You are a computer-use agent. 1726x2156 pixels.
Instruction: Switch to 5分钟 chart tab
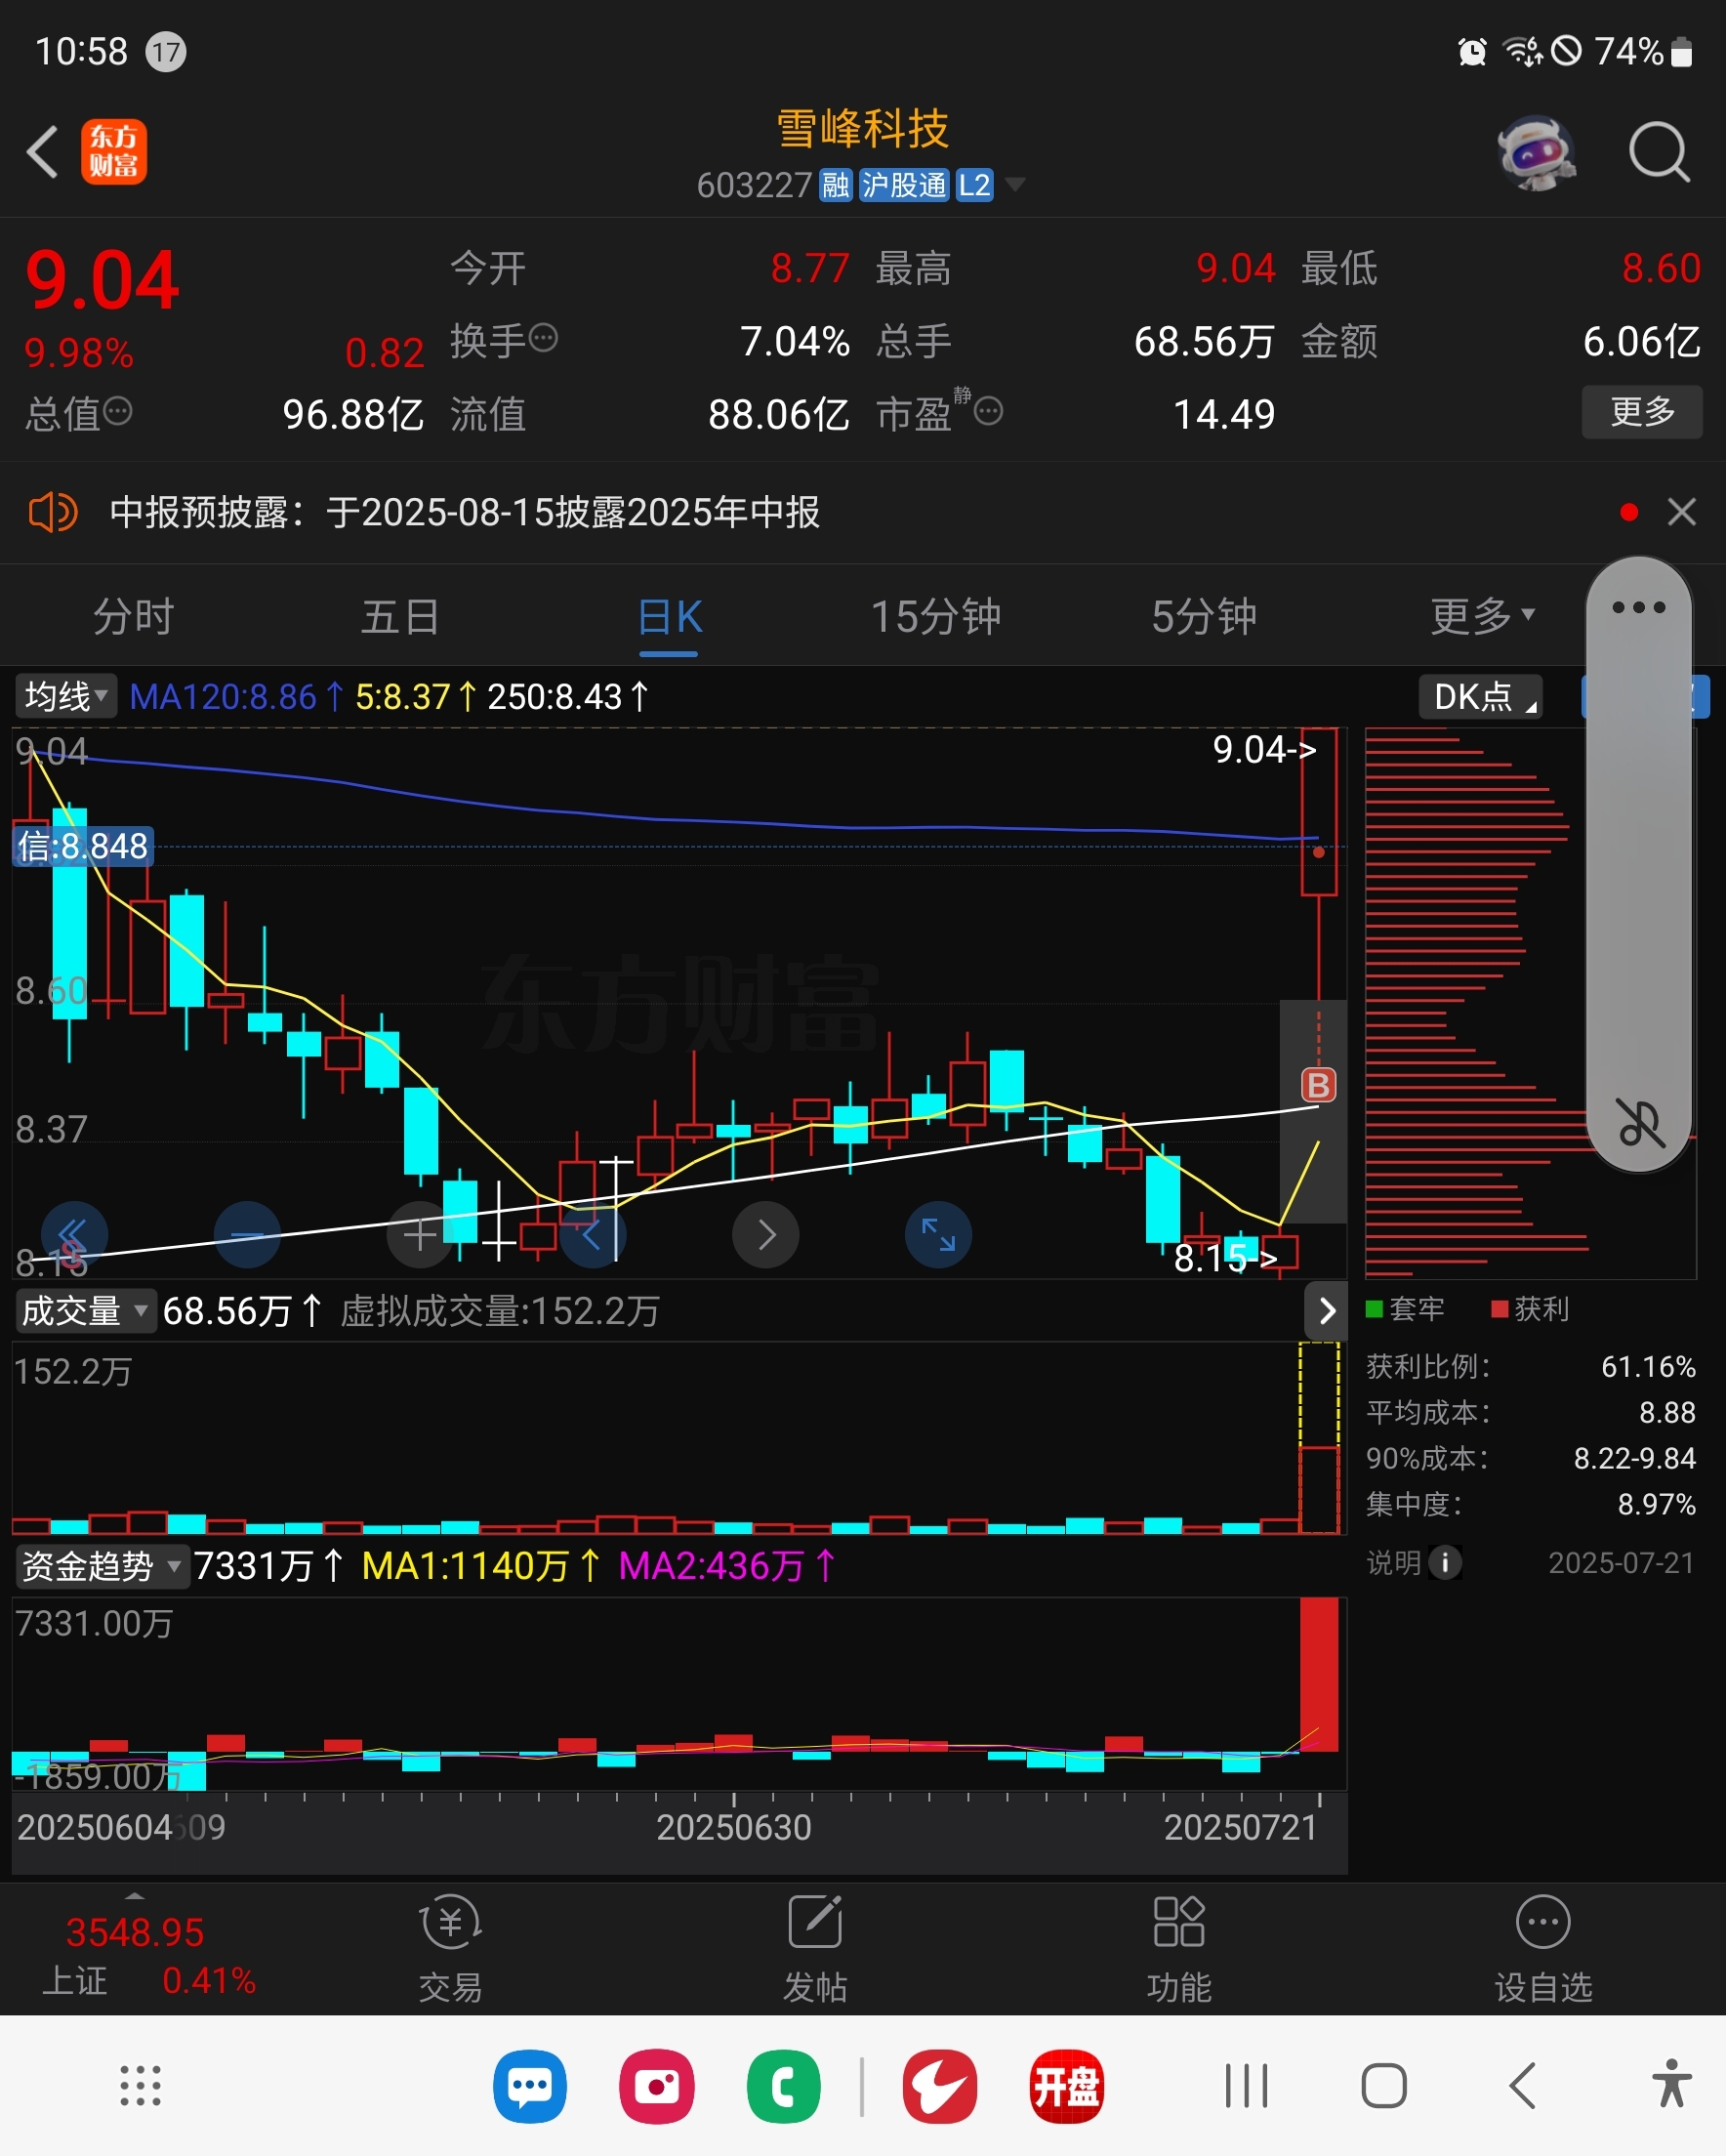[1203, 616]
